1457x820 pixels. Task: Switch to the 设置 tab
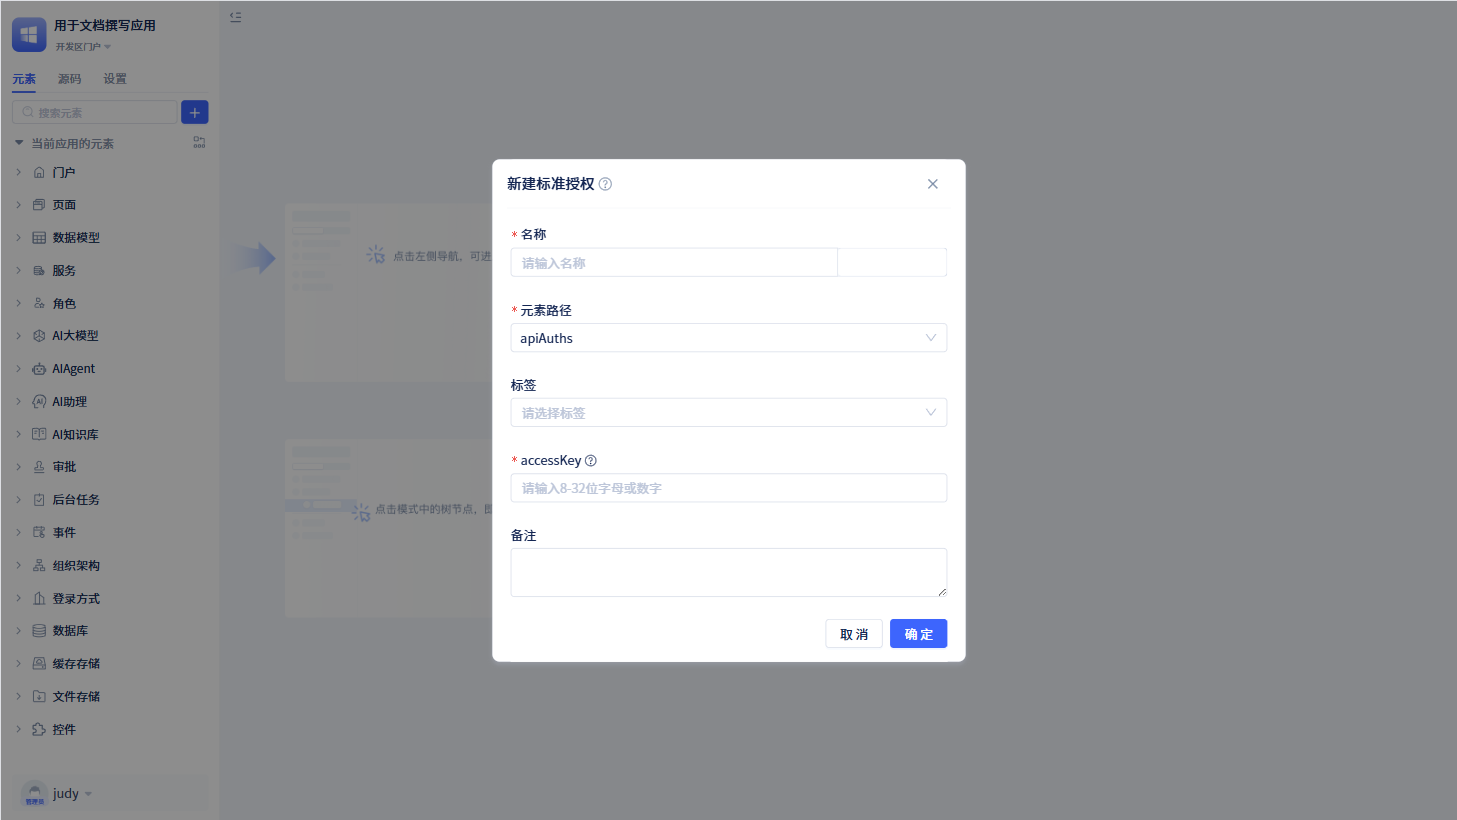click(x=115, y=79)
